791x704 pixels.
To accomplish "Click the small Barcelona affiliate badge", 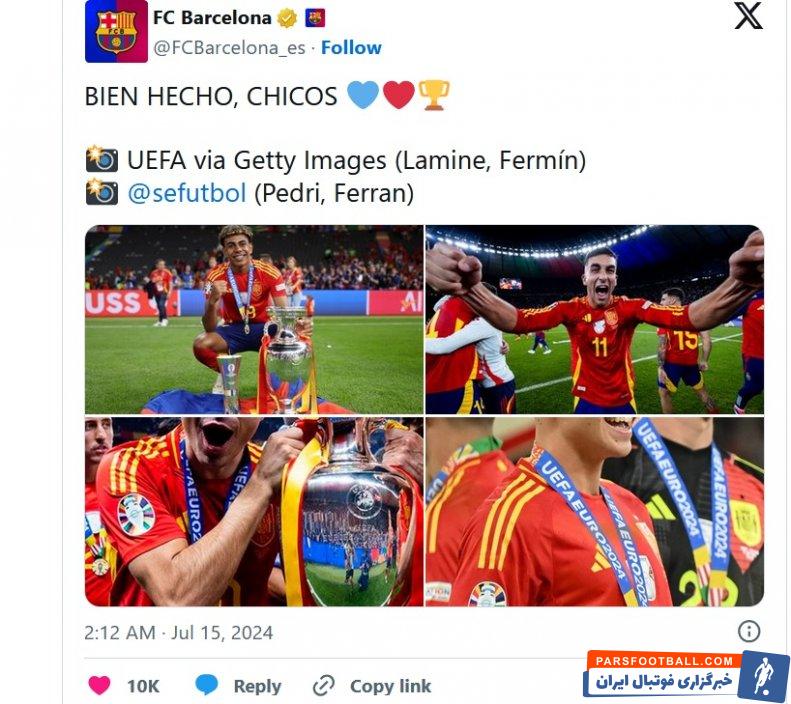I will tap(315, 18).
